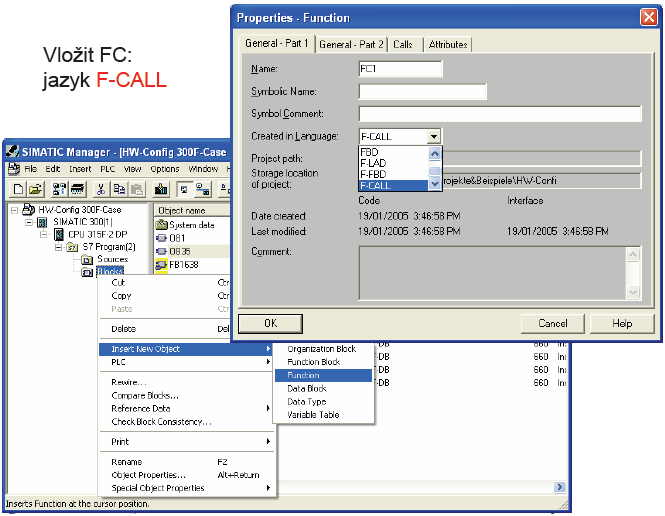Screen dimensions: 665x516
Task: Open the Edit menu
Action: point(53,169)
